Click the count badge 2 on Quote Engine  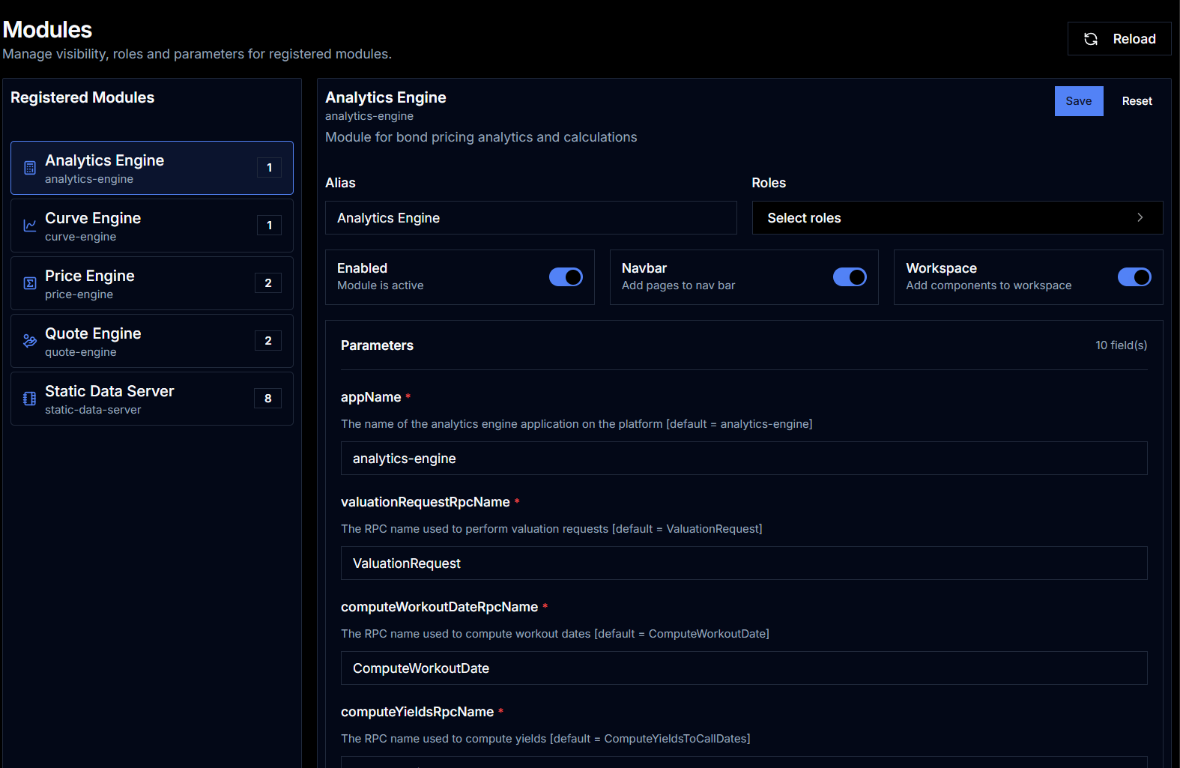tap(268, 341)
